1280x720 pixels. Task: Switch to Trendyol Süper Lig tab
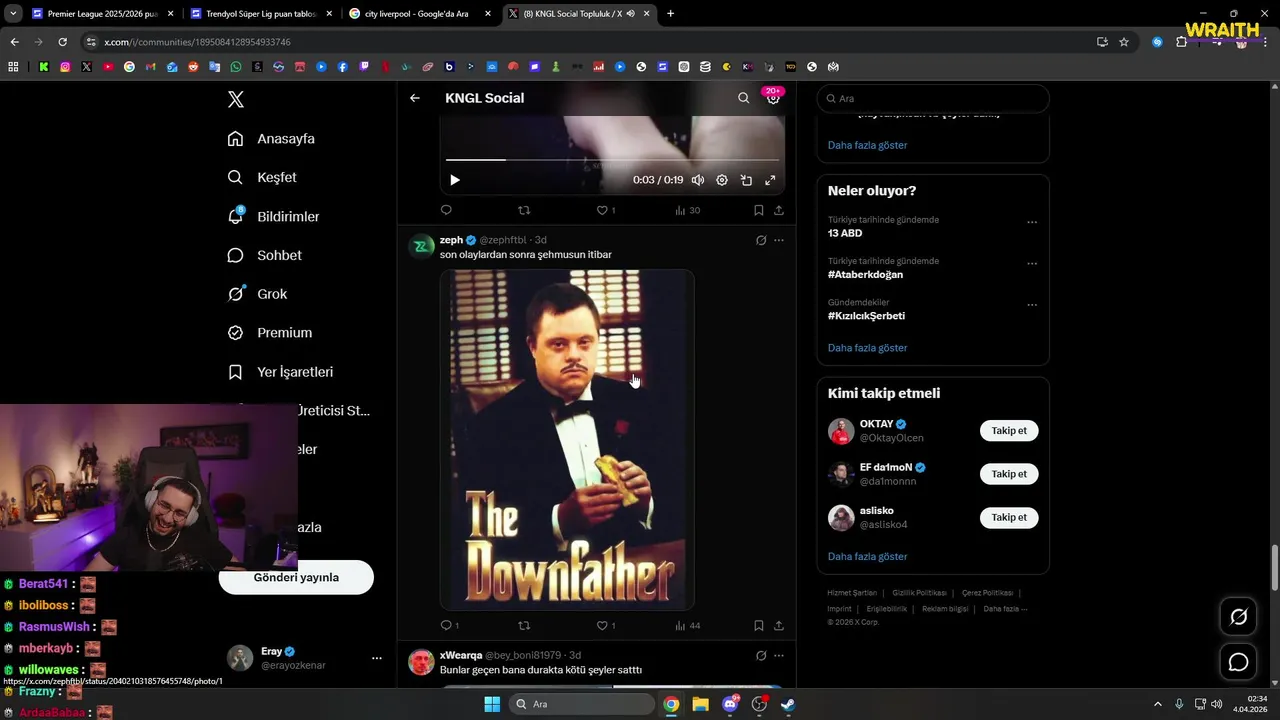260,14
